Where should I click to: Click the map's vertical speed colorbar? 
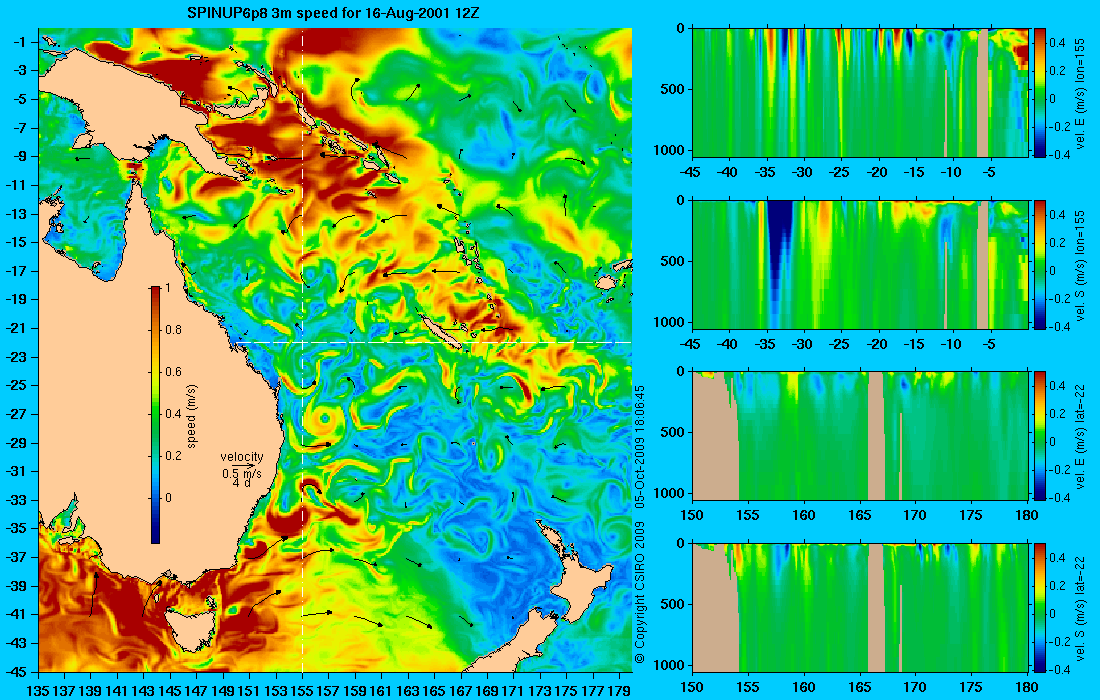click(155, 415)
